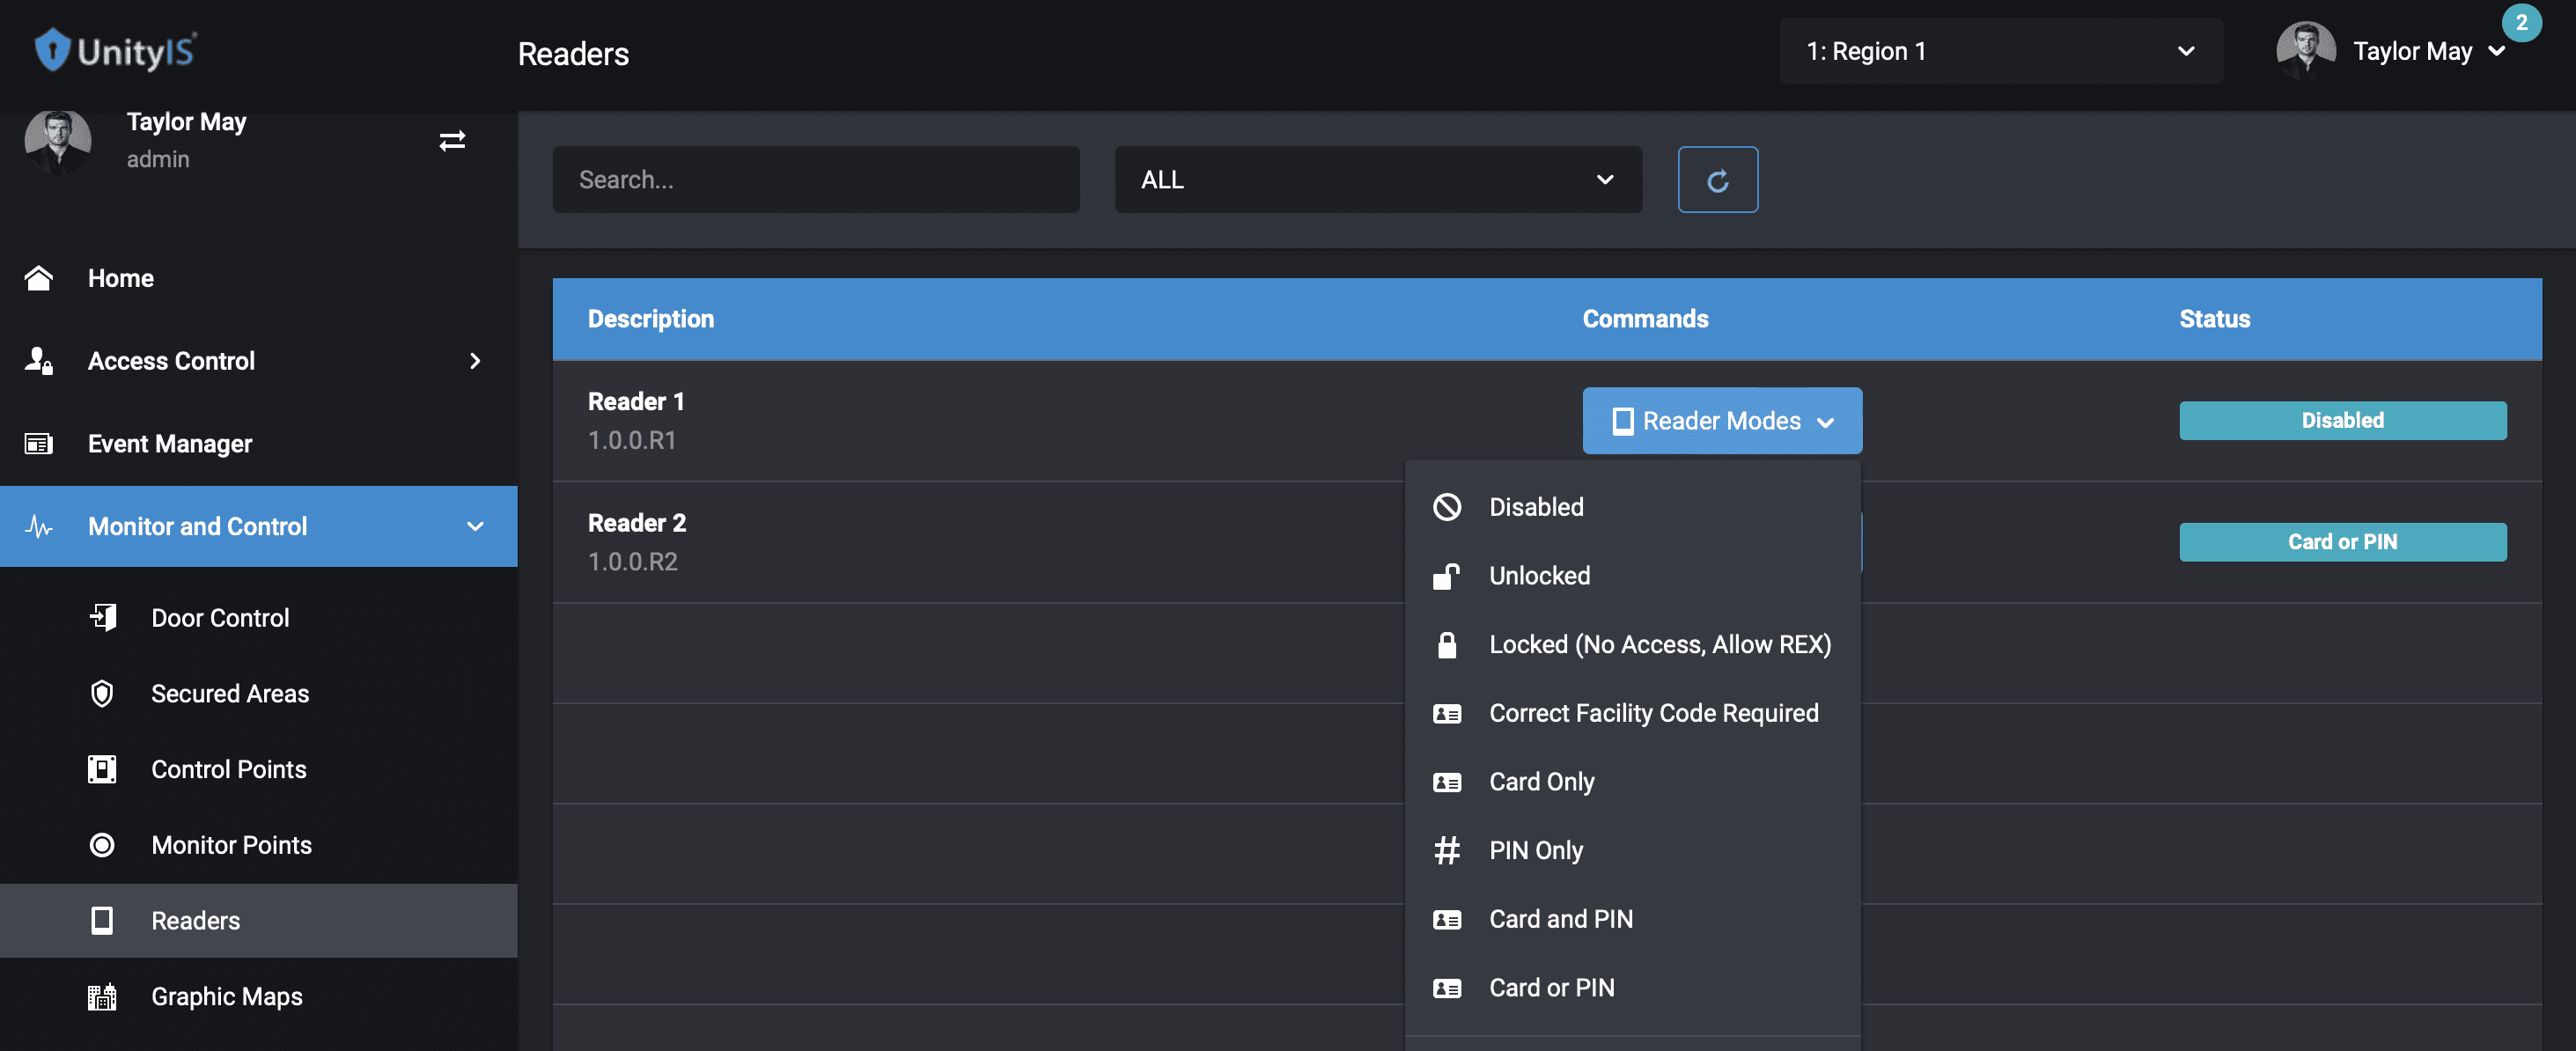This screenshot has width=2576, height=1051.
Task: Collapse the Monitor and Control section
Action: pyautogui.click(x=475, y=526)
